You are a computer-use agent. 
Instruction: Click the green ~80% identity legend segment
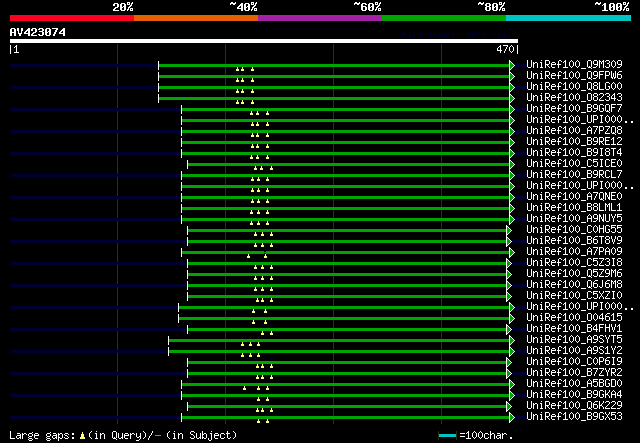click(444, 18)
